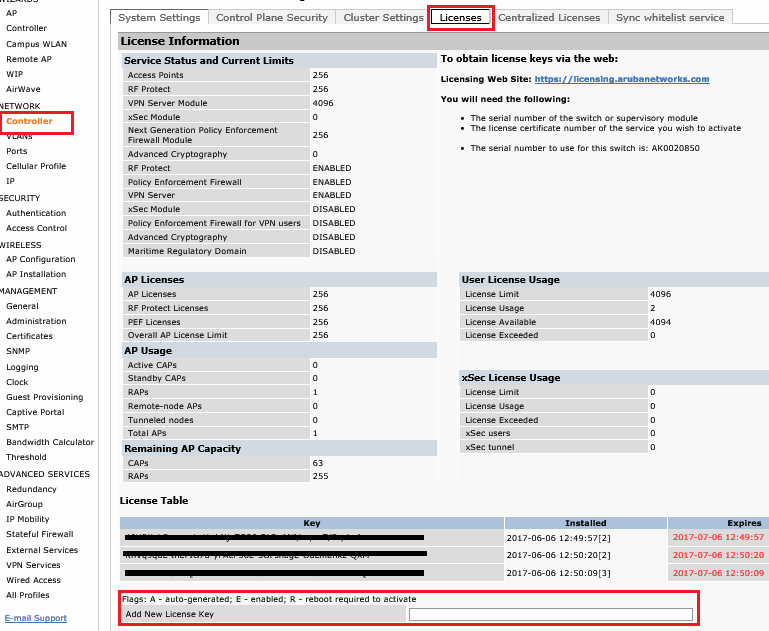Image resolution: width=769 pixels, height=631 pixels.
Task: Open the Controller wizard under Wizards
Action: [26, 28]
